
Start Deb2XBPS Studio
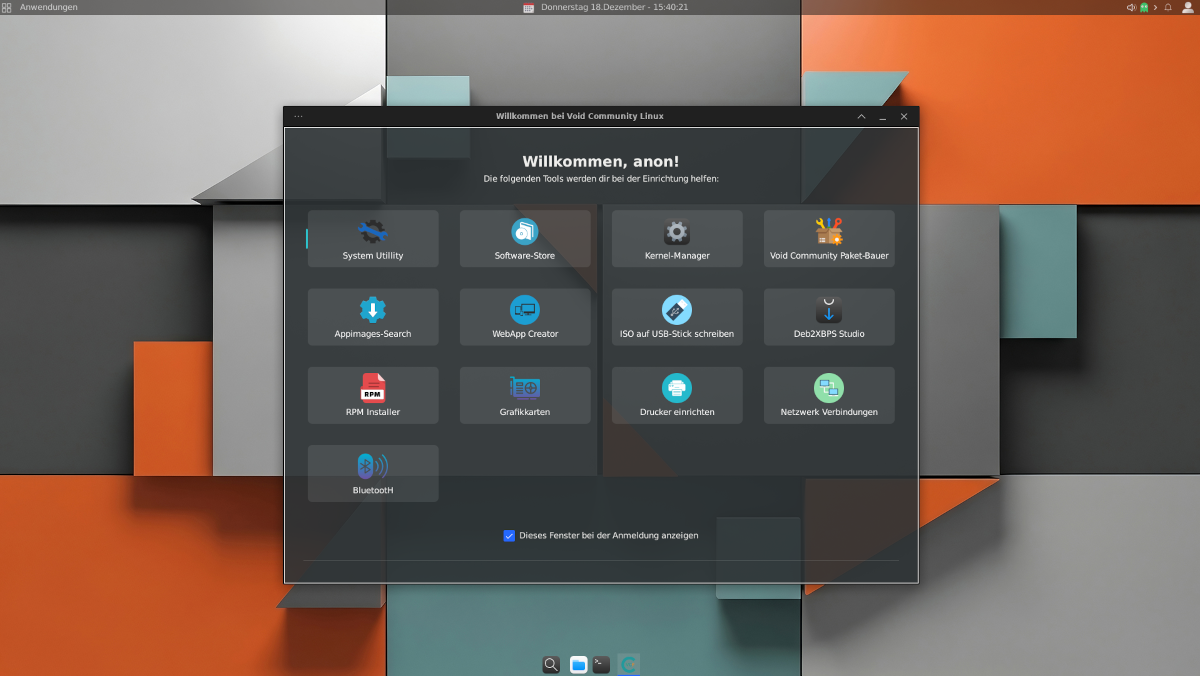pyautogui.click(x=829, y=317)
